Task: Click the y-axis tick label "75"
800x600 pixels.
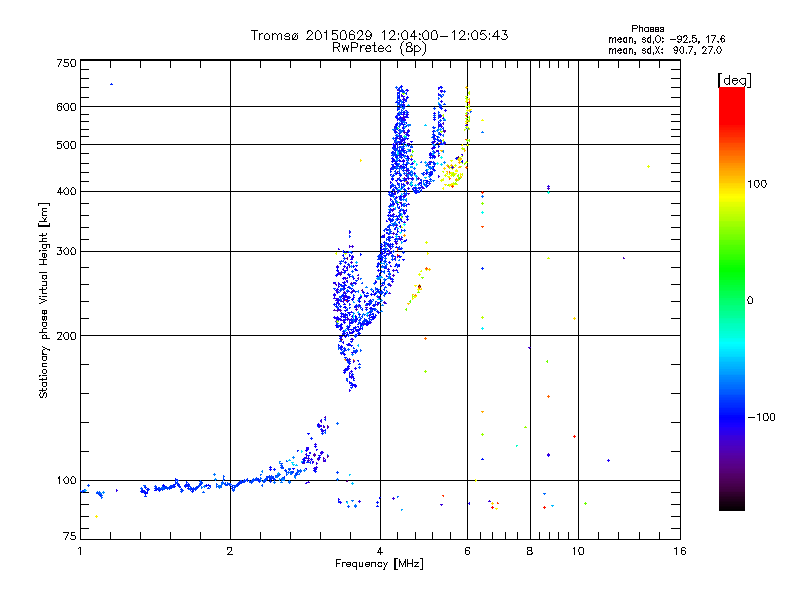Action: [x=70, y=536]
